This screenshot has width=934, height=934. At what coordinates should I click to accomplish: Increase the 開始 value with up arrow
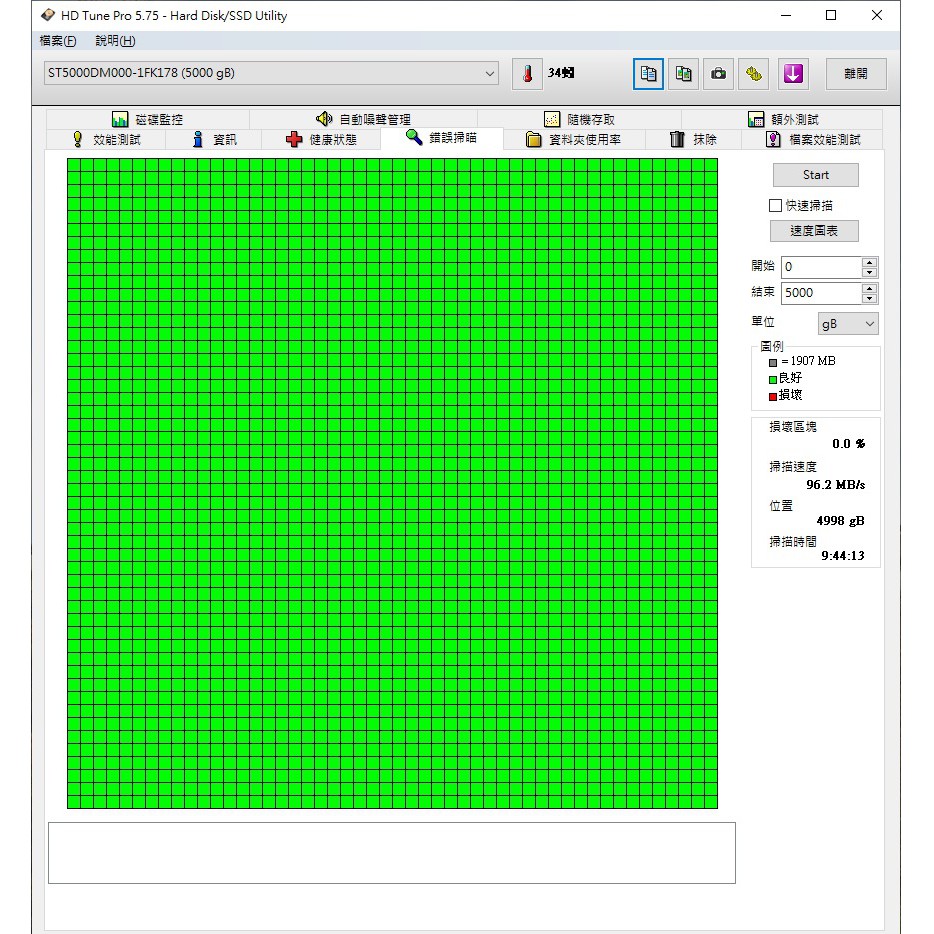[x=869, y=263]
